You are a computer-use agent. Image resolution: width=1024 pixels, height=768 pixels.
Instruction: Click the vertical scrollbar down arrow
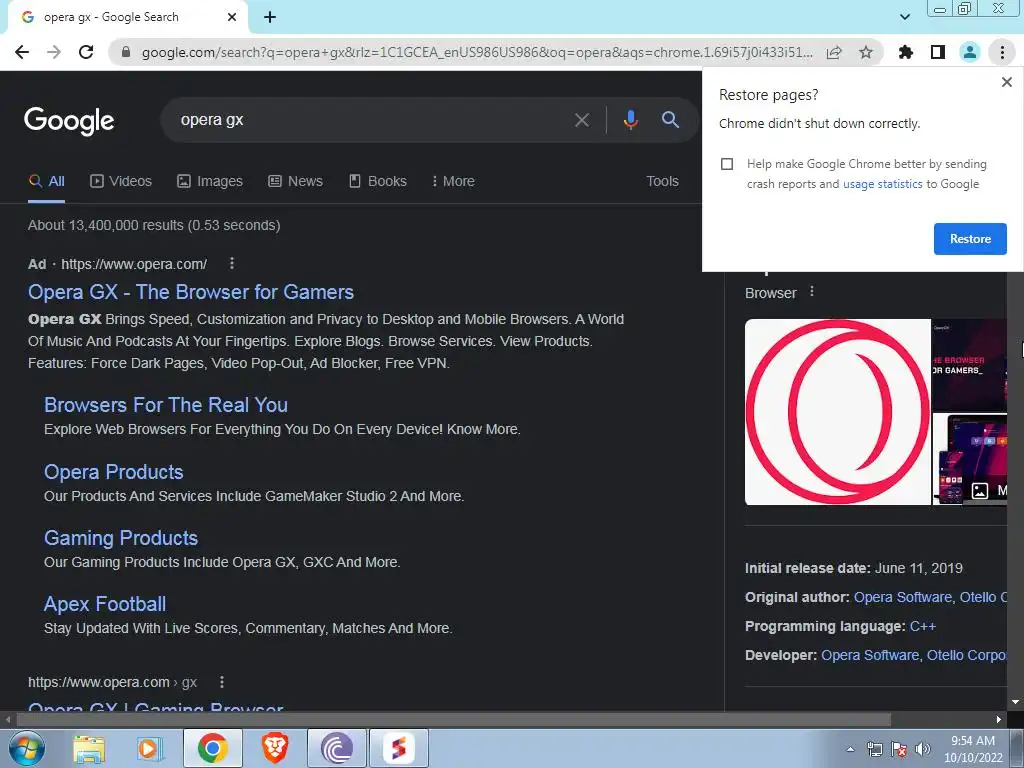(x=1016, y=702)
